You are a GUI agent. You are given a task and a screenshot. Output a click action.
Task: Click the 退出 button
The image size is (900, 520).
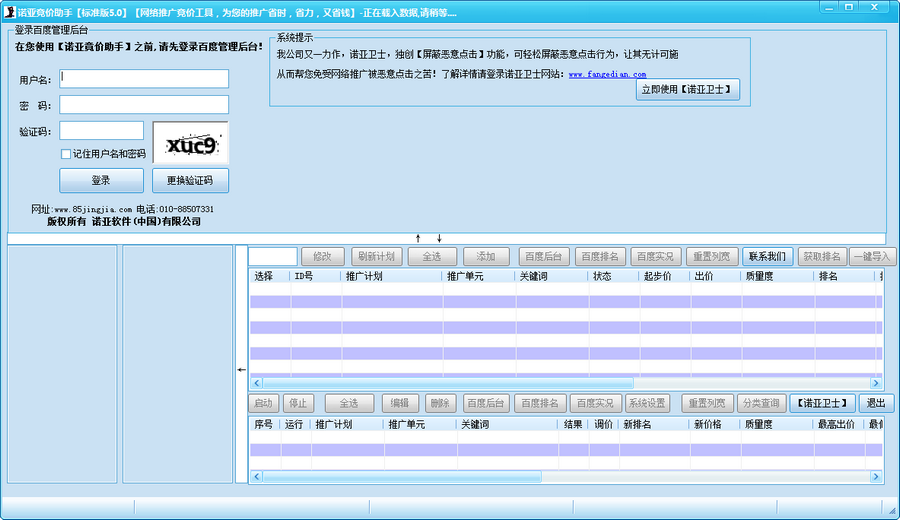[876, 403]
